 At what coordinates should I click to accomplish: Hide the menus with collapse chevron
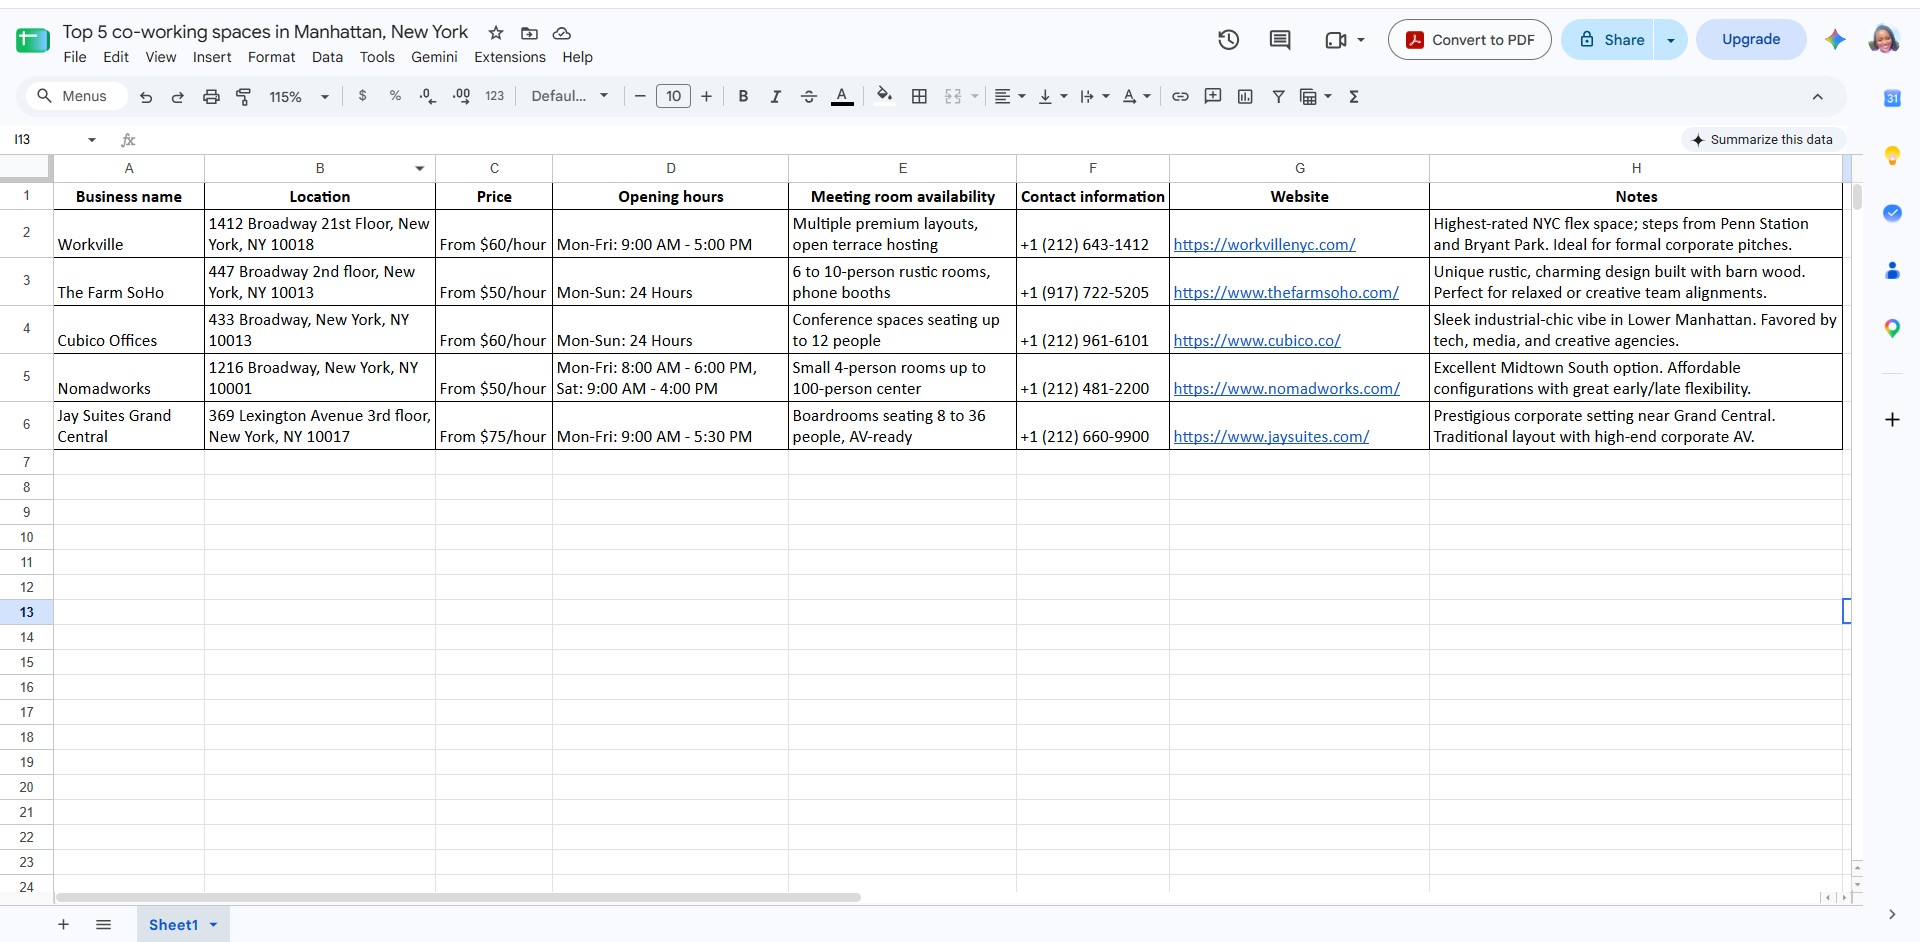pyautogui.click(x=1817, y=97)
